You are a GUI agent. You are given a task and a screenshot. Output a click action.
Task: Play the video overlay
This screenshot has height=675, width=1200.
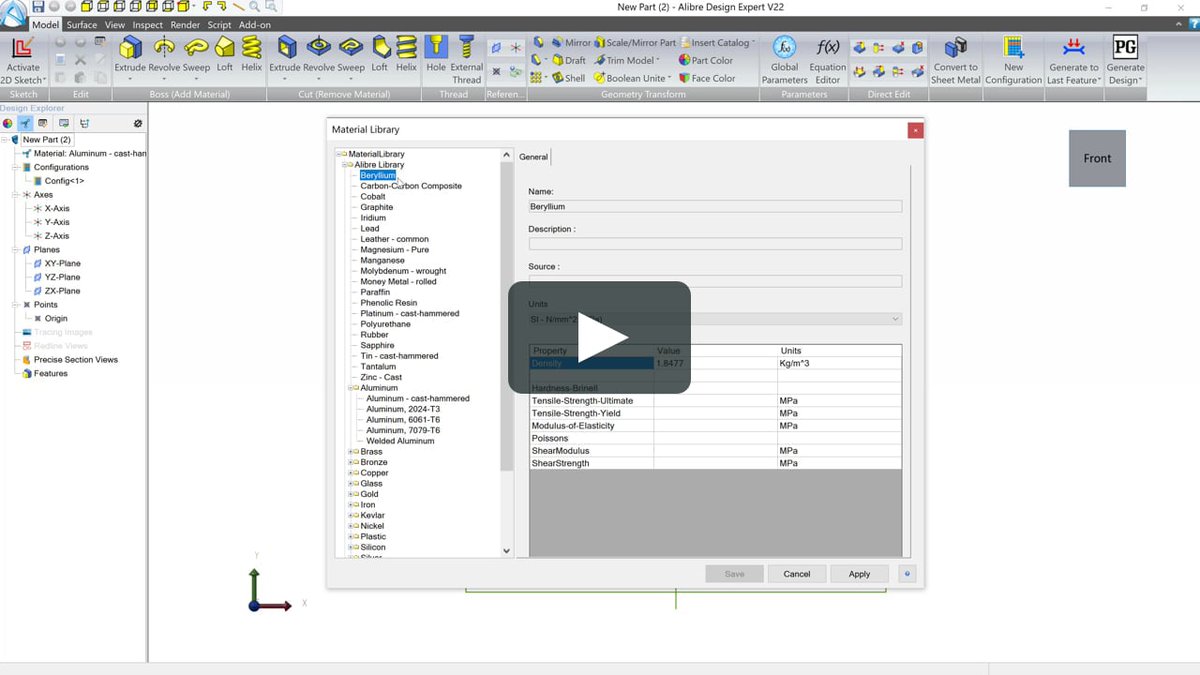[599, 337]
